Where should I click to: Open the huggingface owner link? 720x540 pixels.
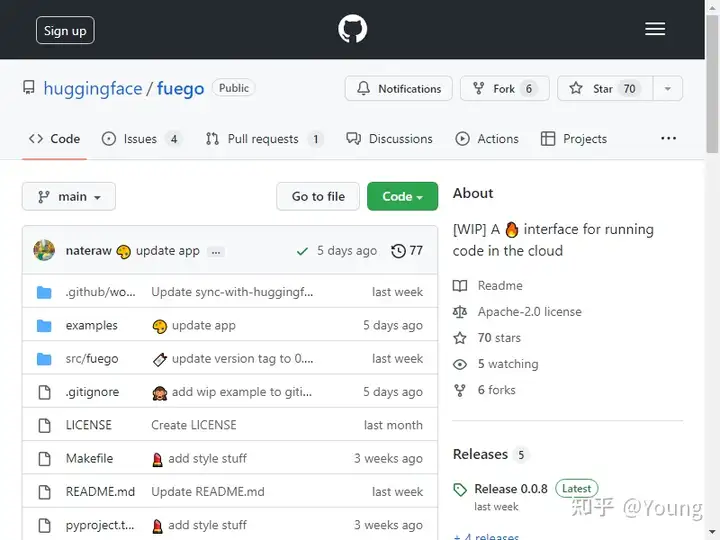[x=93, y=88]
